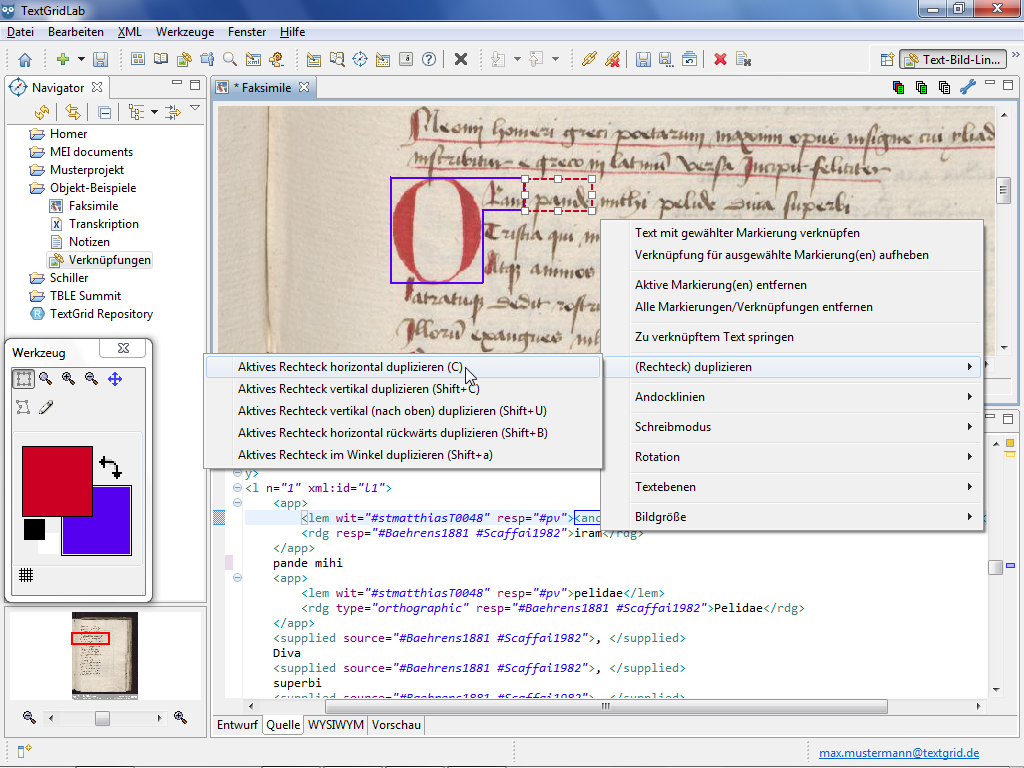Toggle Link with Editor arrows in Navigator

click(72, 112)
